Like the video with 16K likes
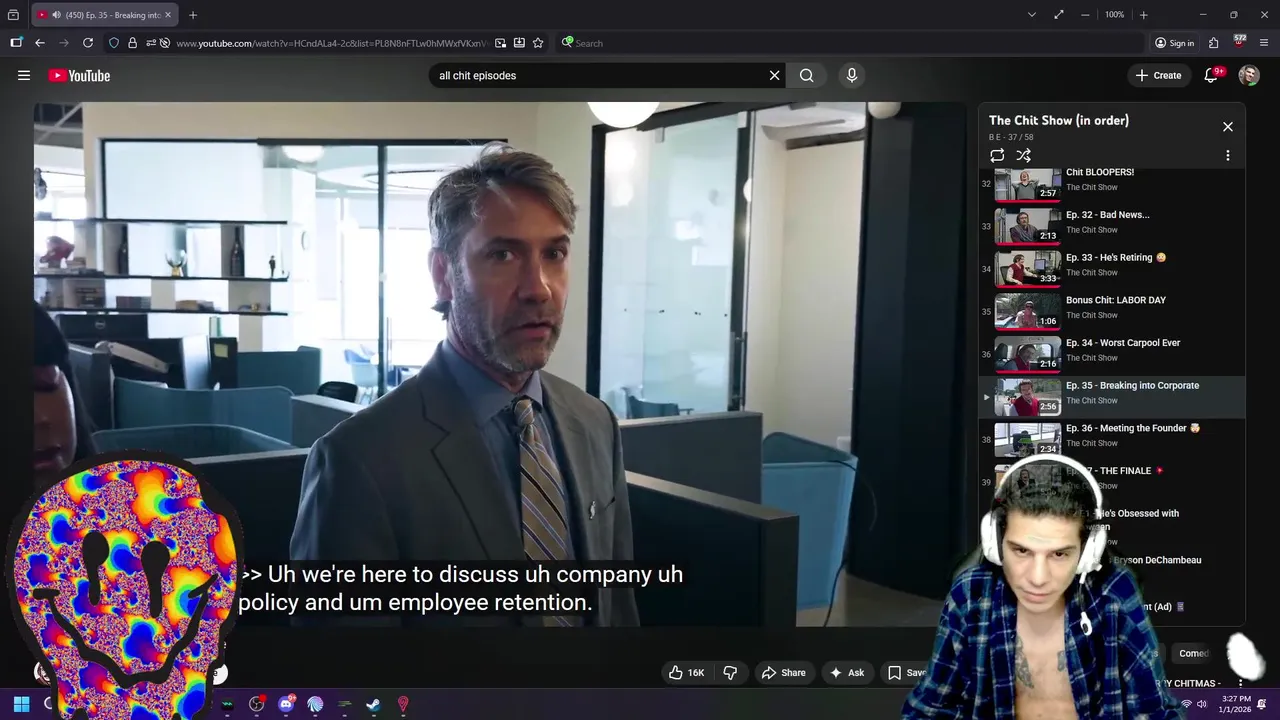 pos(687,673)
